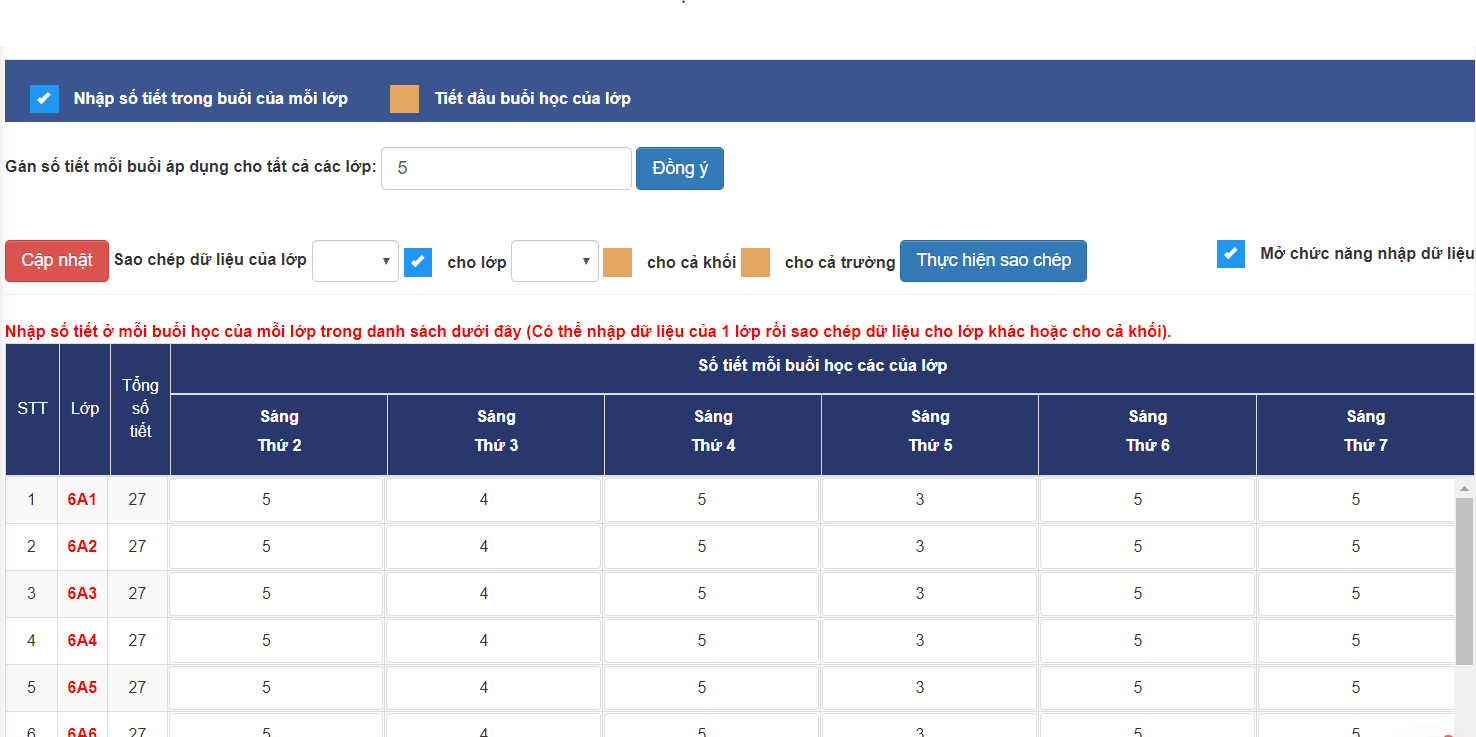1476x737 pixels.
Task: Click the 6A1 class name label
Action: [82, 499]
